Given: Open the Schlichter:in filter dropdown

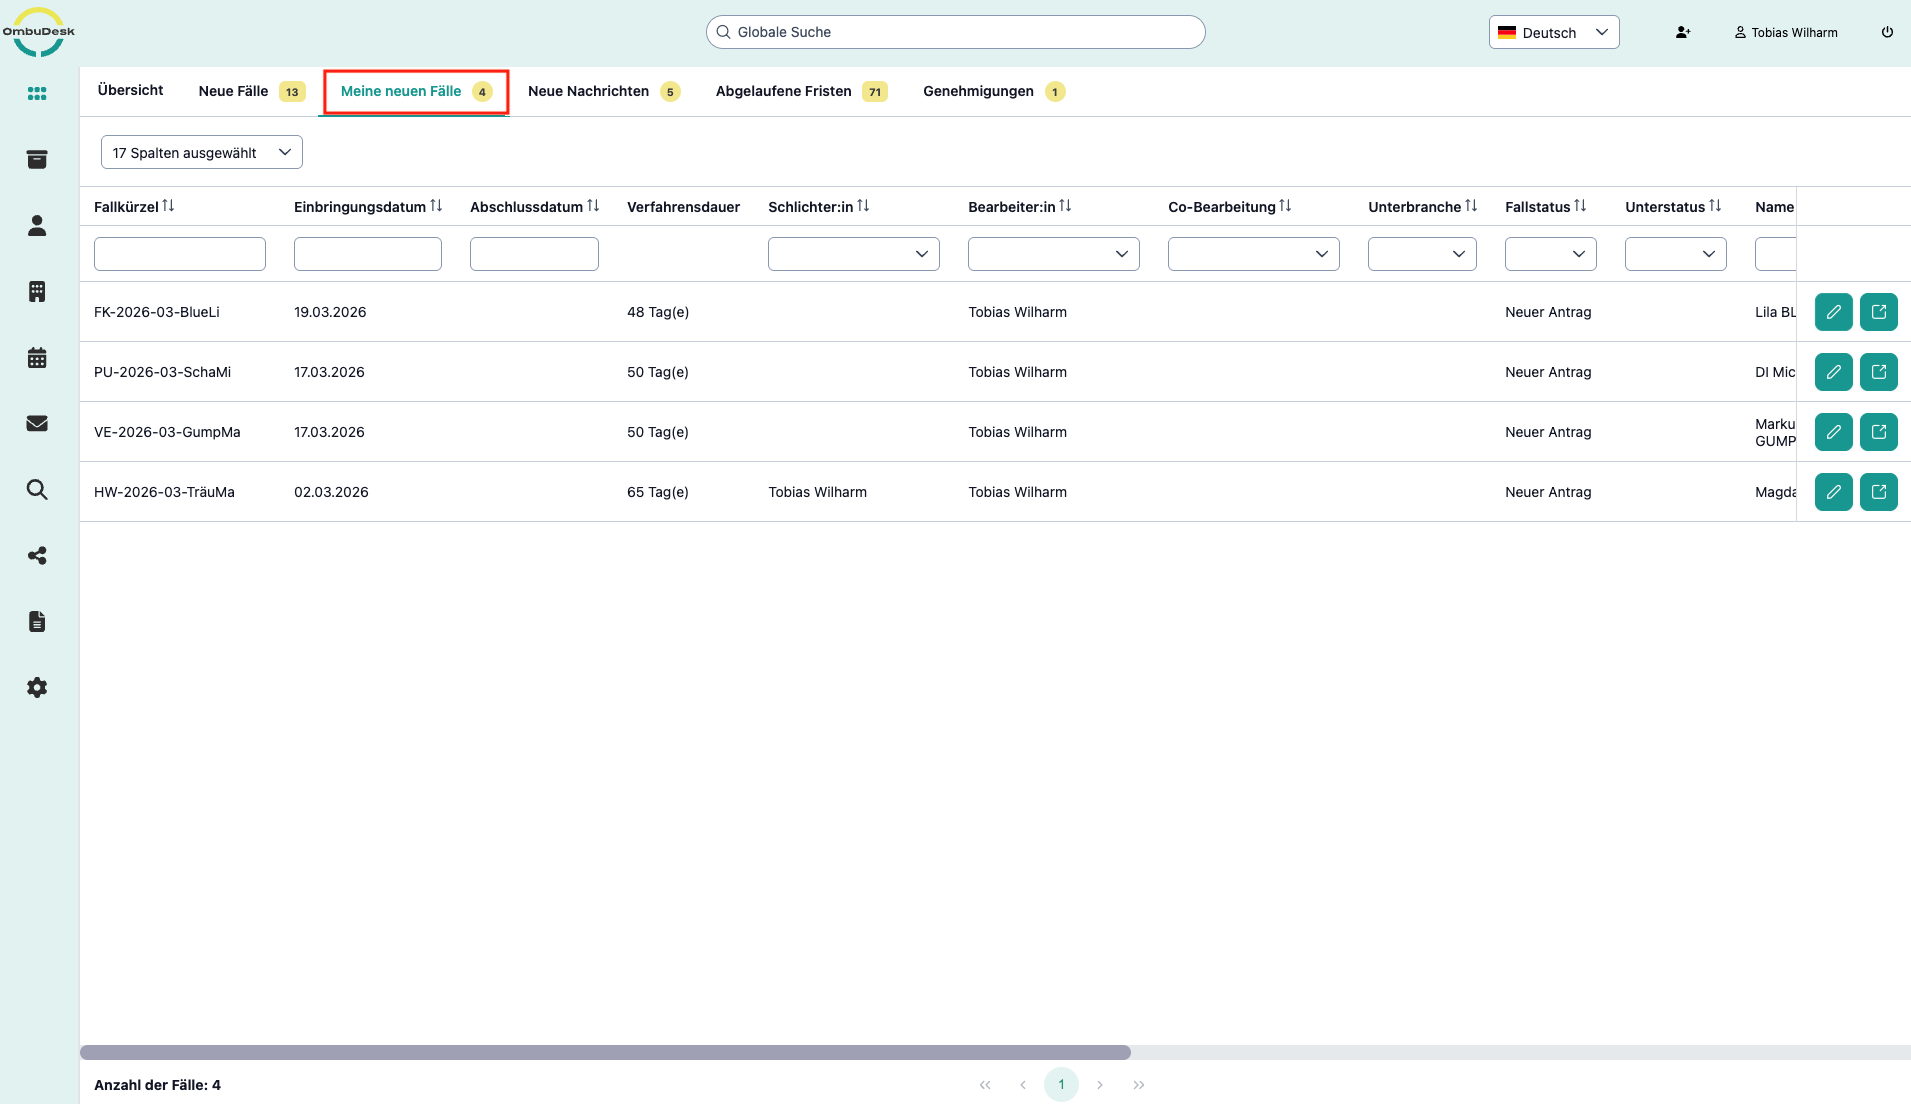Looking at the screenshot, I should (853, 254).
